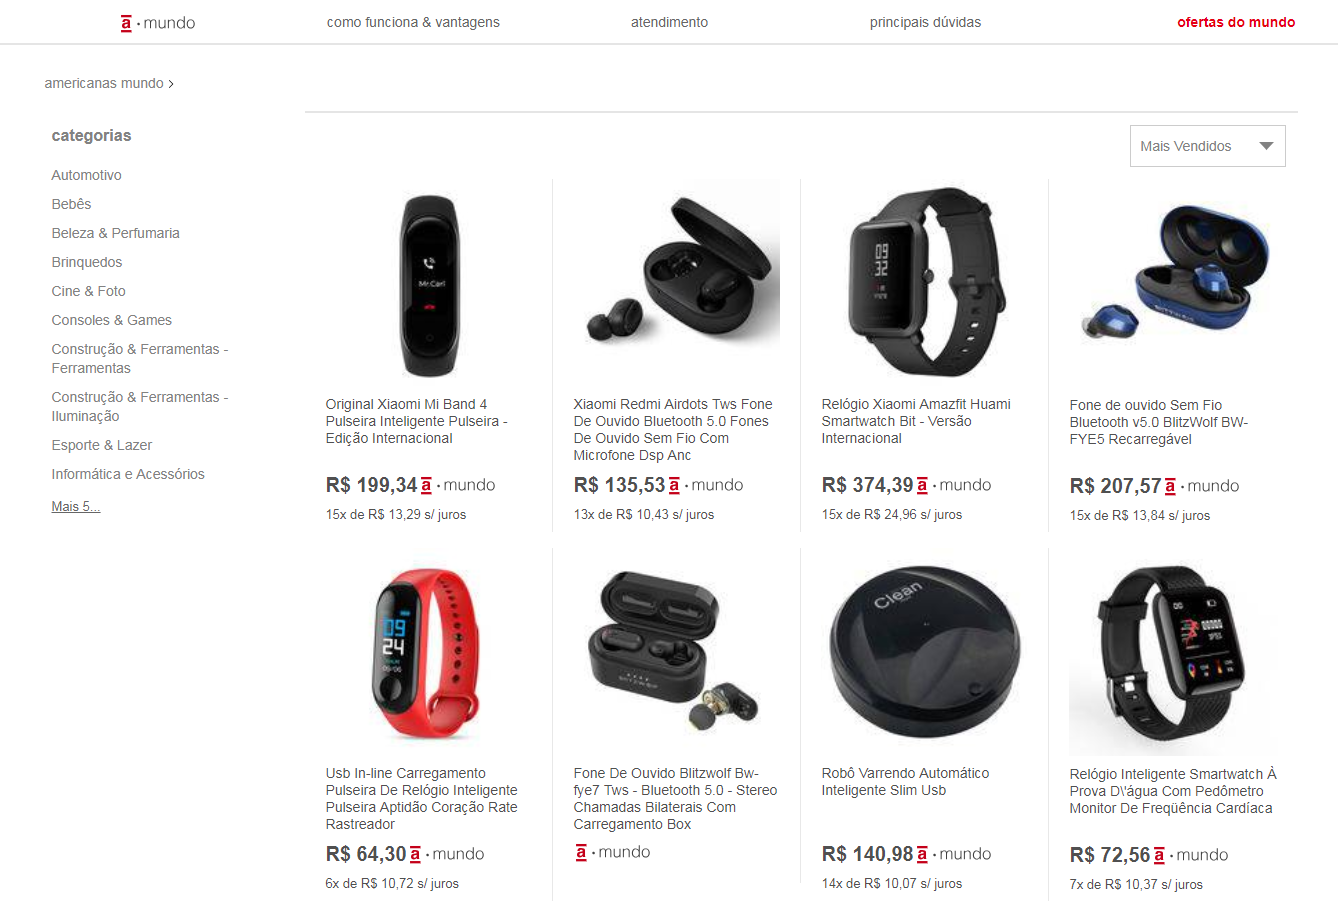Open principais dúvidas page
The image size is (1338, 911).
point(925,22)
